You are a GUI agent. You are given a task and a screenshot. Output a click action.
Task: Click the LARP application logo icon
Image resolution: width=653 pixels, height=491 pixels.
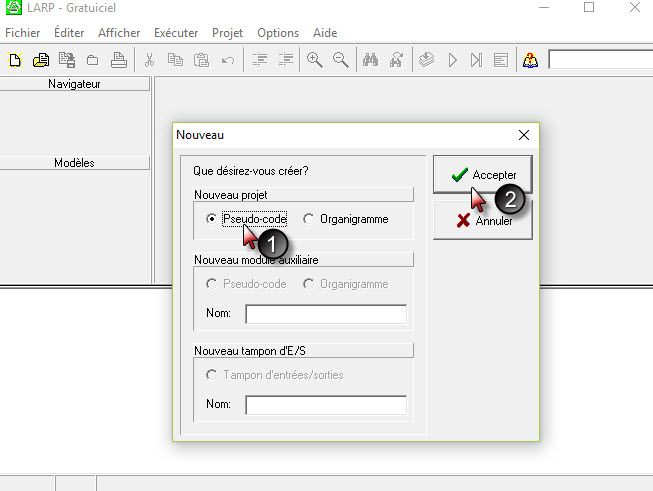click(x=13, y=7)
